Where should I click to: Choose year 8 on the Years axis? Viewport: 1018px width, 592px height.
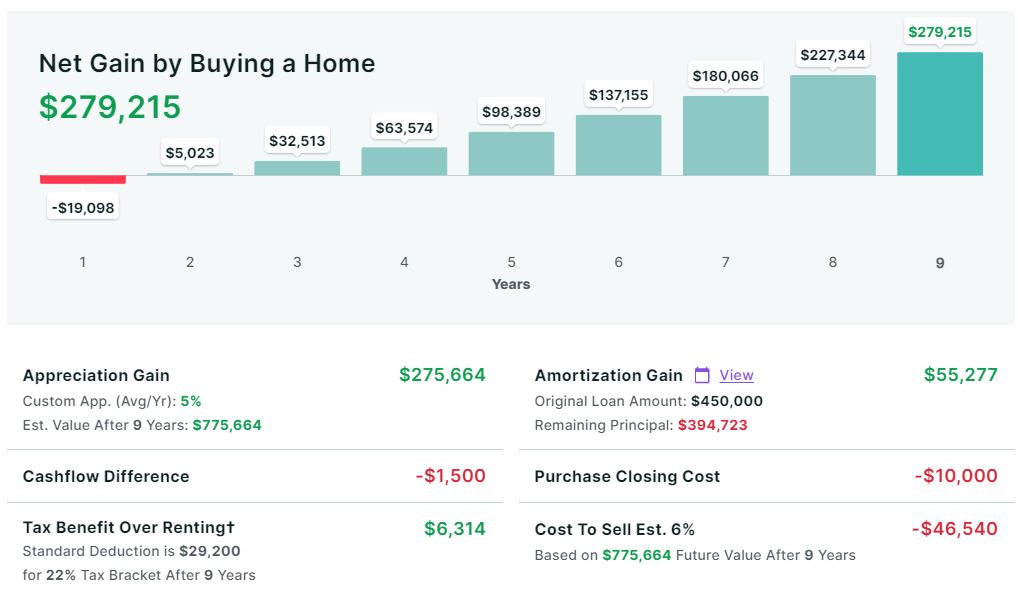point(832,262)
